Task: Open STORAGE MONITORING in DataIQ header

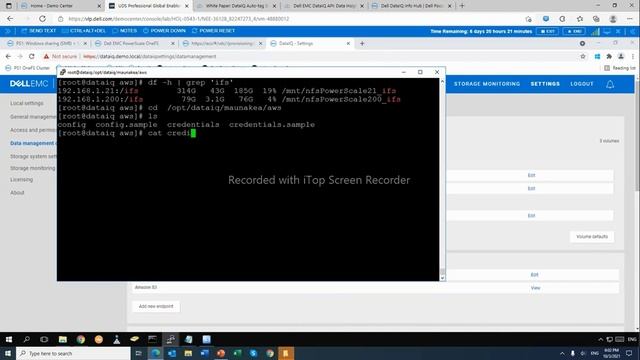Action: pyautogui.click(x=487, y=84)
